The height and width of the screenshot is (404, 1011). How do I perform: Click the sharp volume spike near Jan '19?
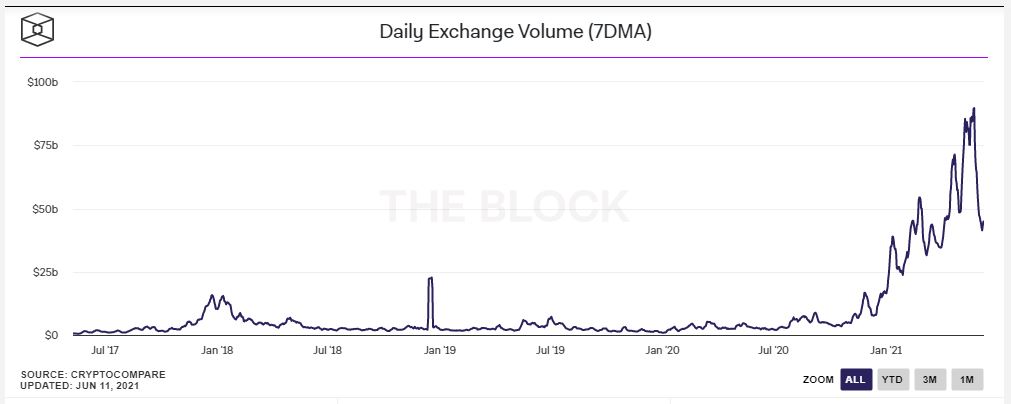(x=430, y=279)
